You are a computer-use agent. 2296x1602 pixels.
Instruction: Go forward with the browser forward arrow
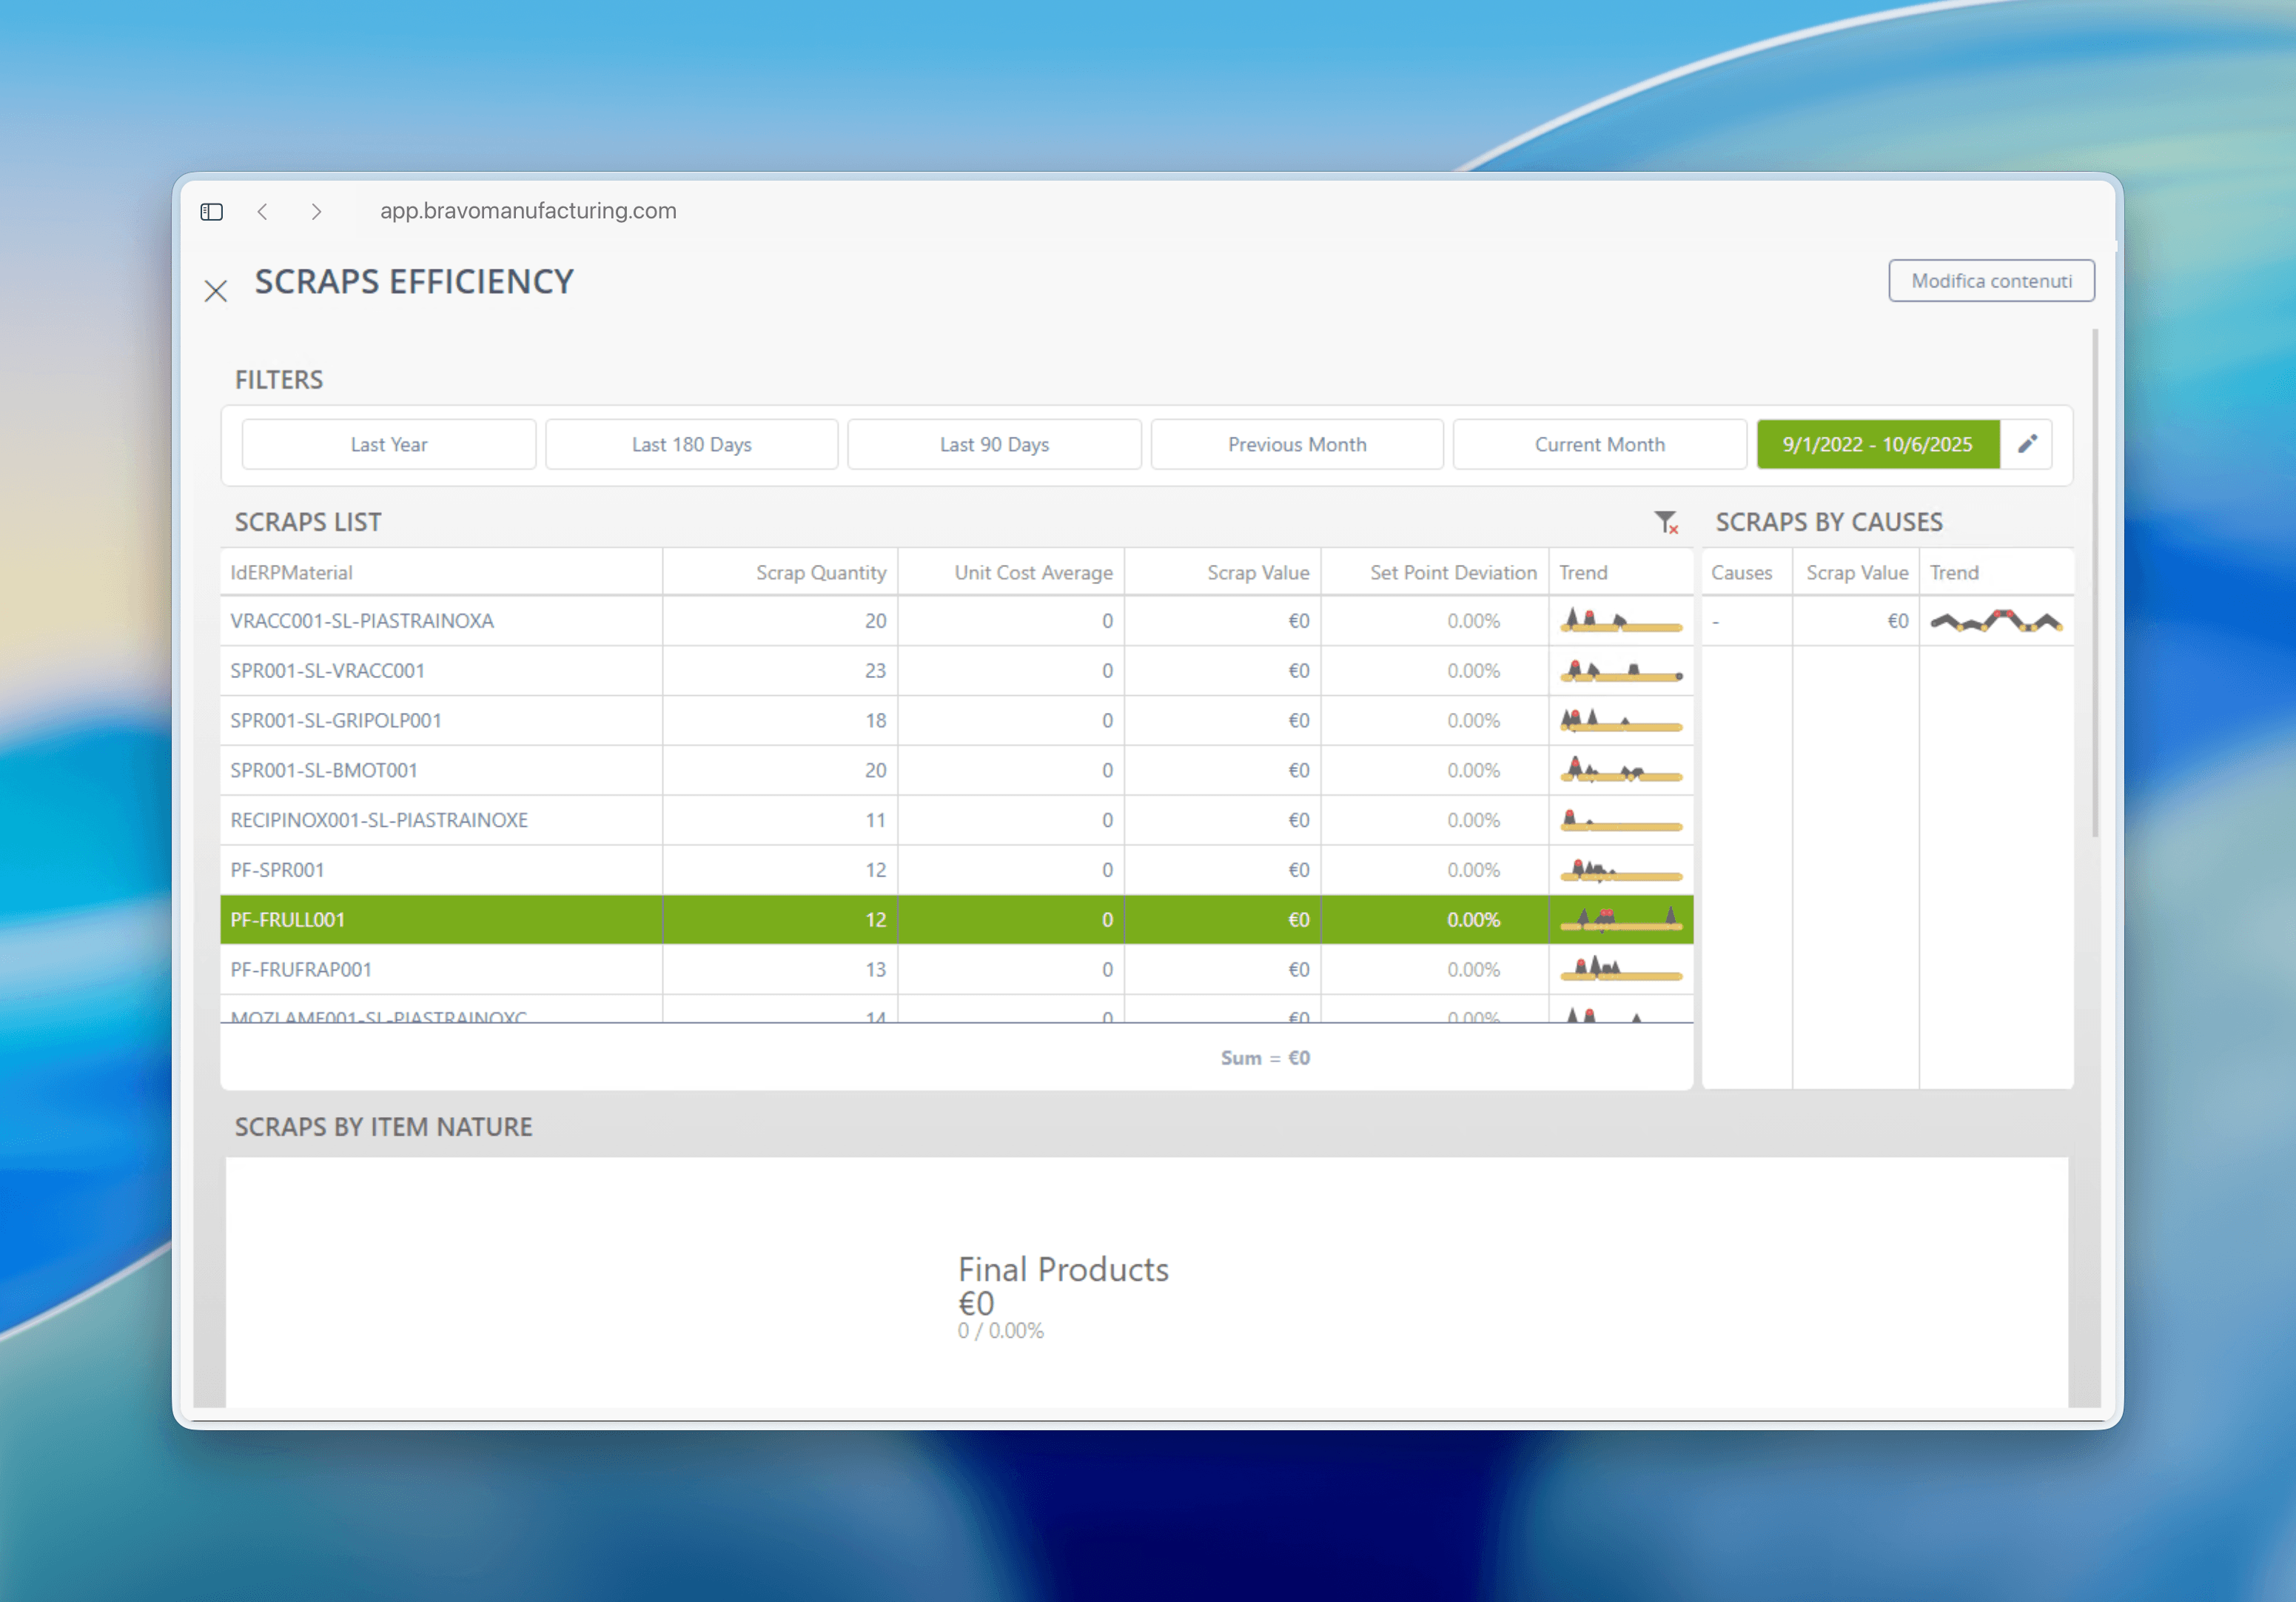click(316, 211)
